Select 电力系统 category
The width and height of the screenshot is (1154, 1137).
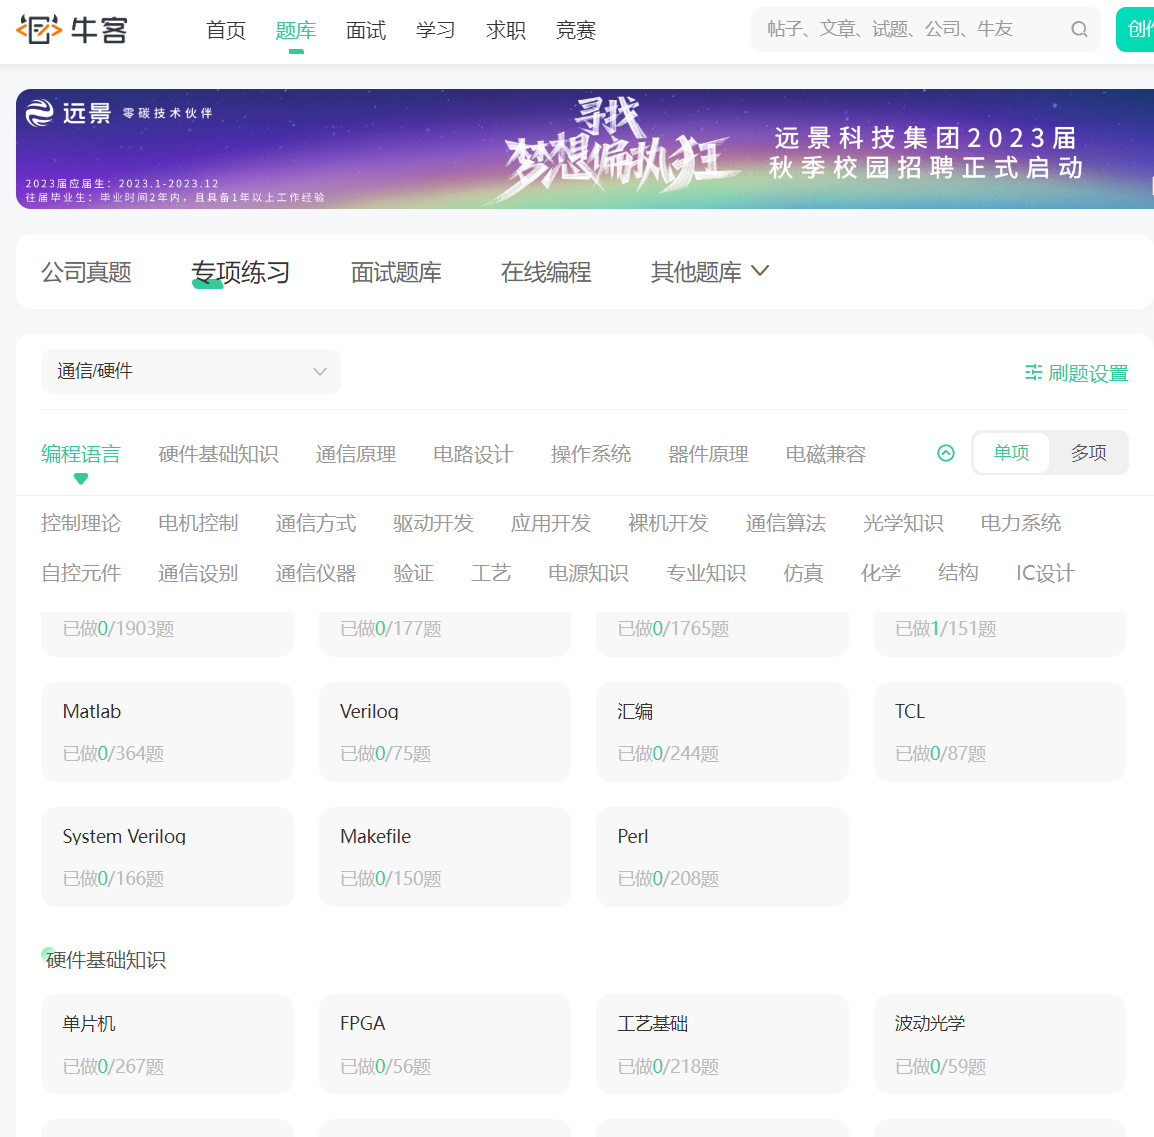click(x=1021, y=523)
